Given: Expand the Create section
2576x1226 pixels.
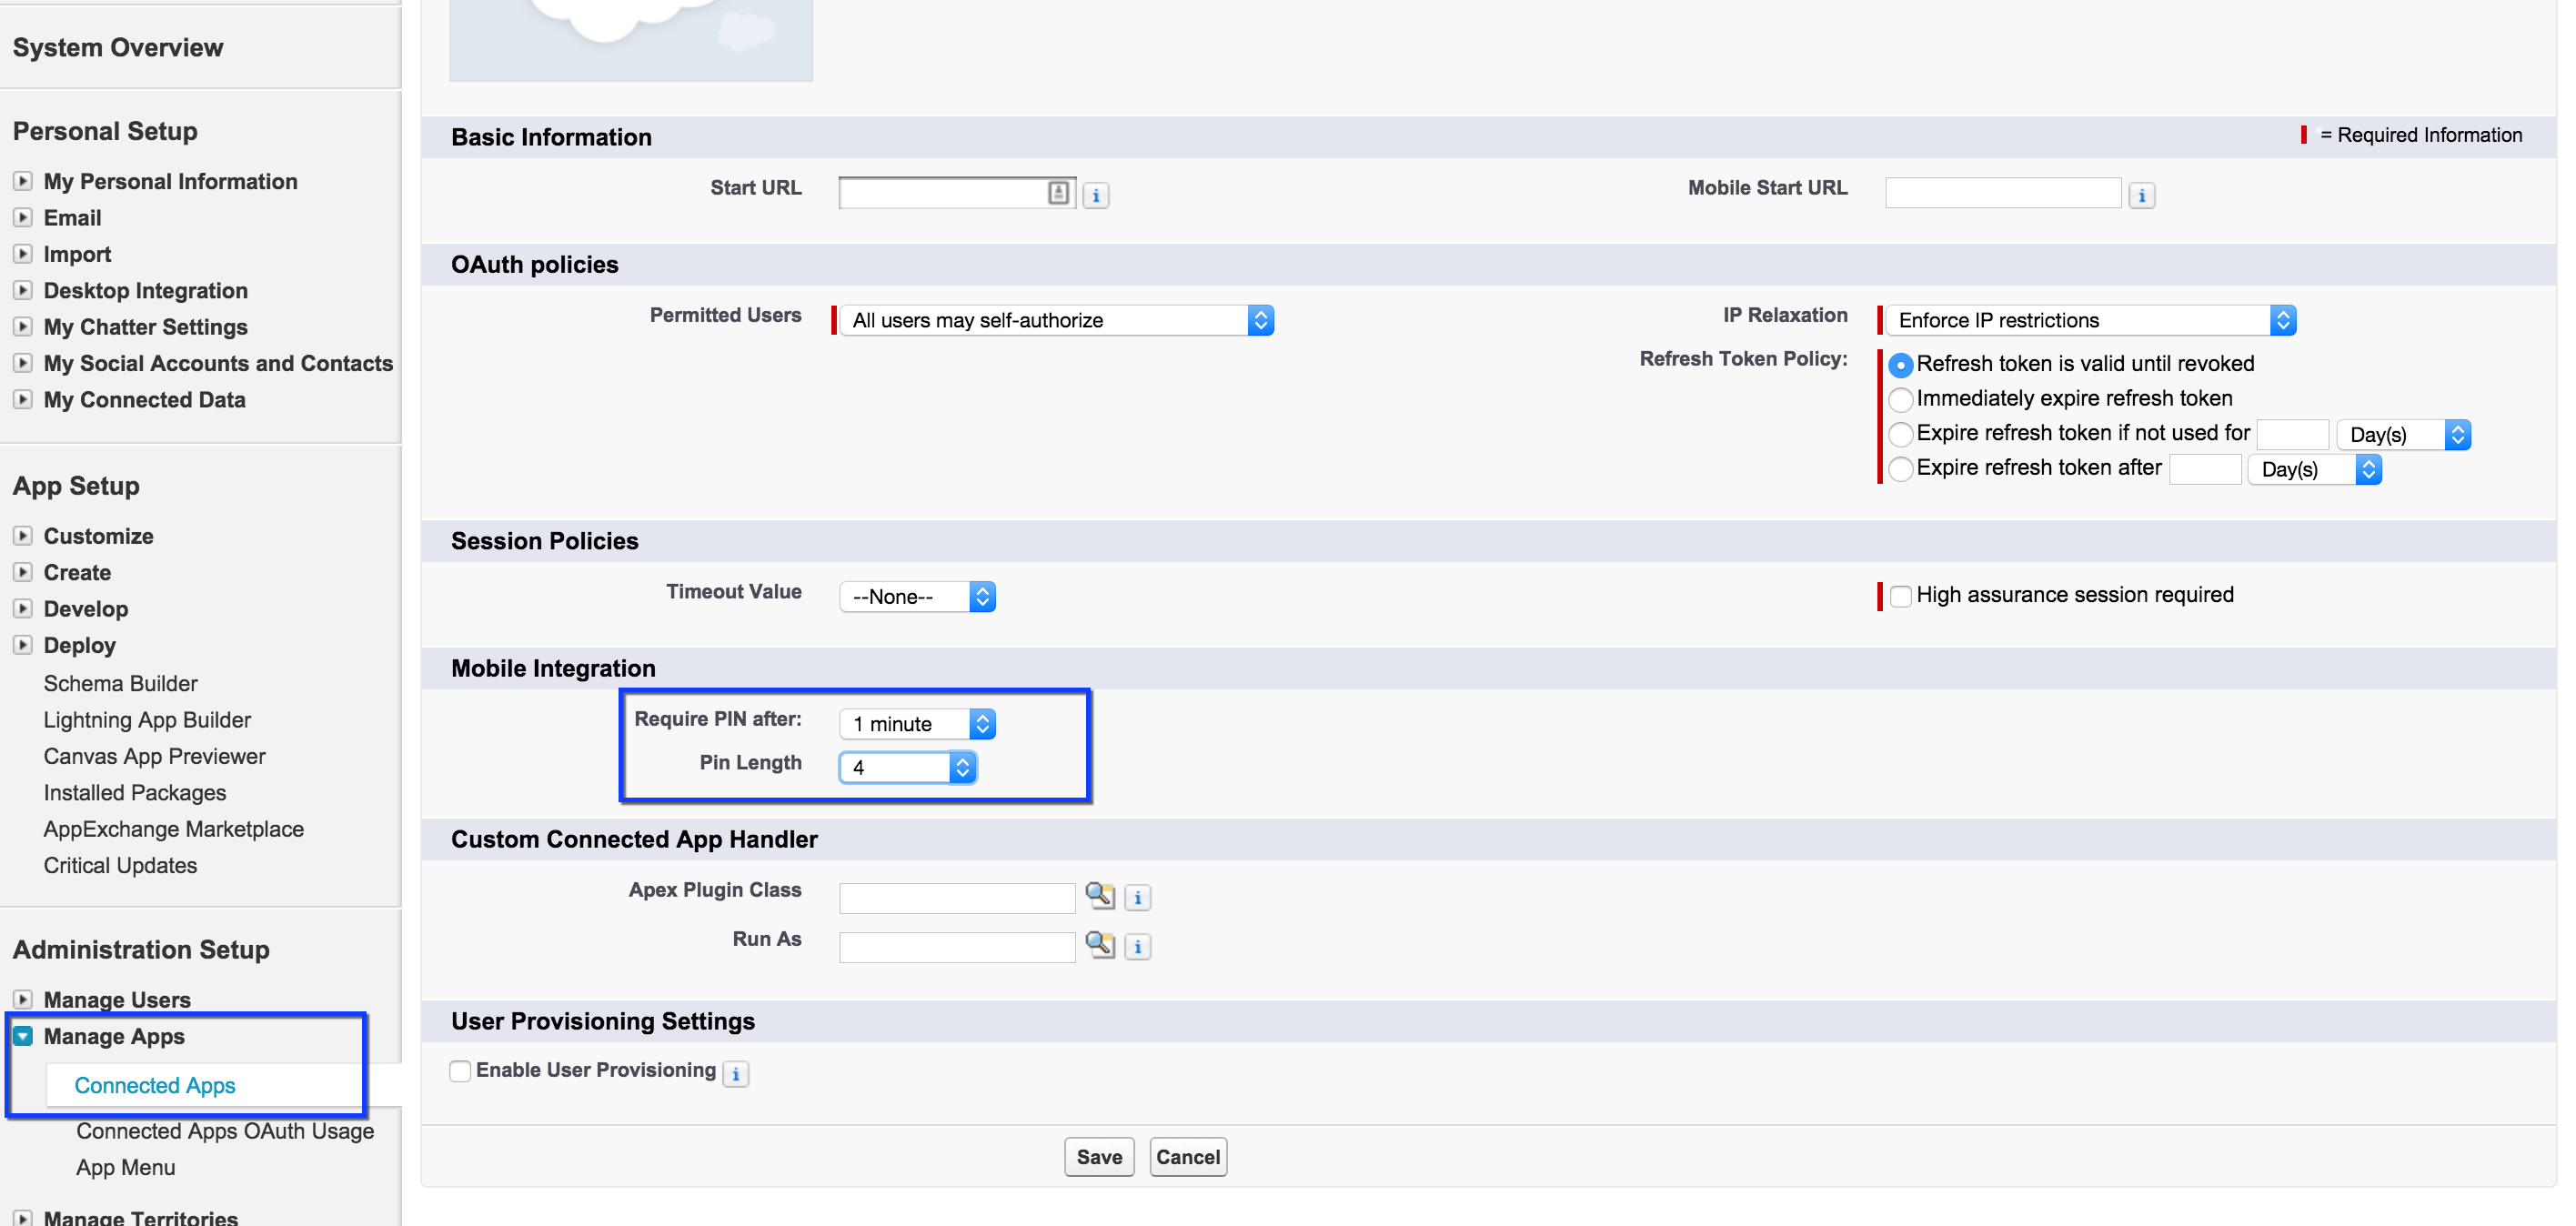Looking at the screenshot, I should click(23, 572).
